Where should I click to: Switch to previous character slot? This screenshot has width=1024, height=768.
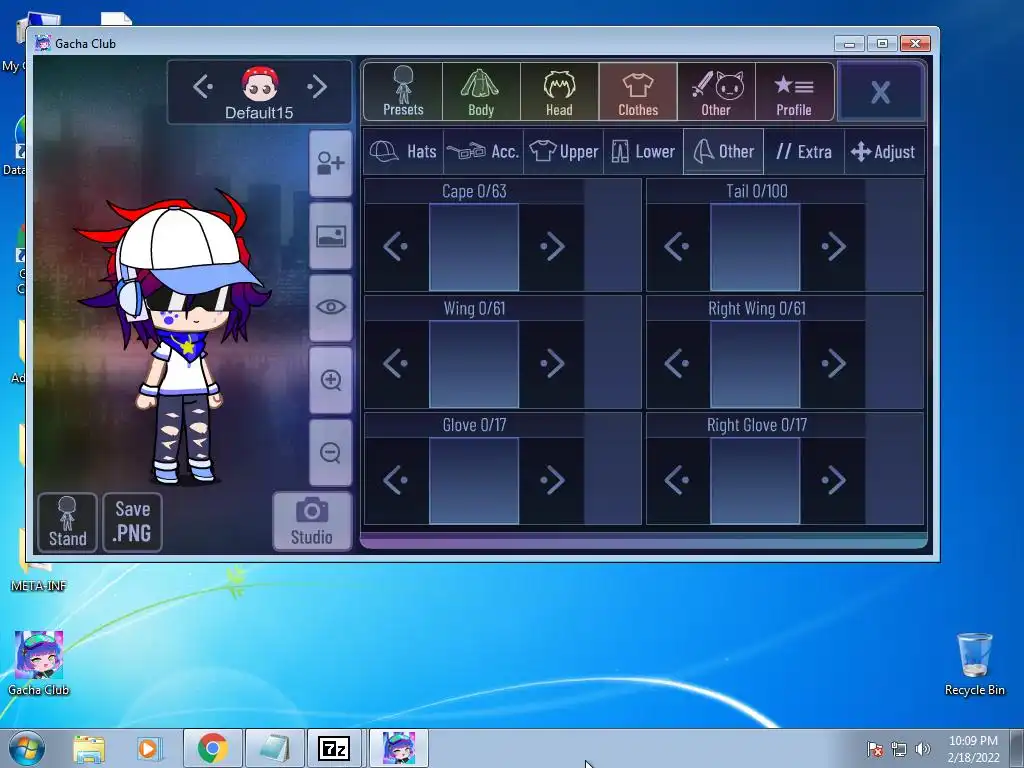(x=203, y=86)
